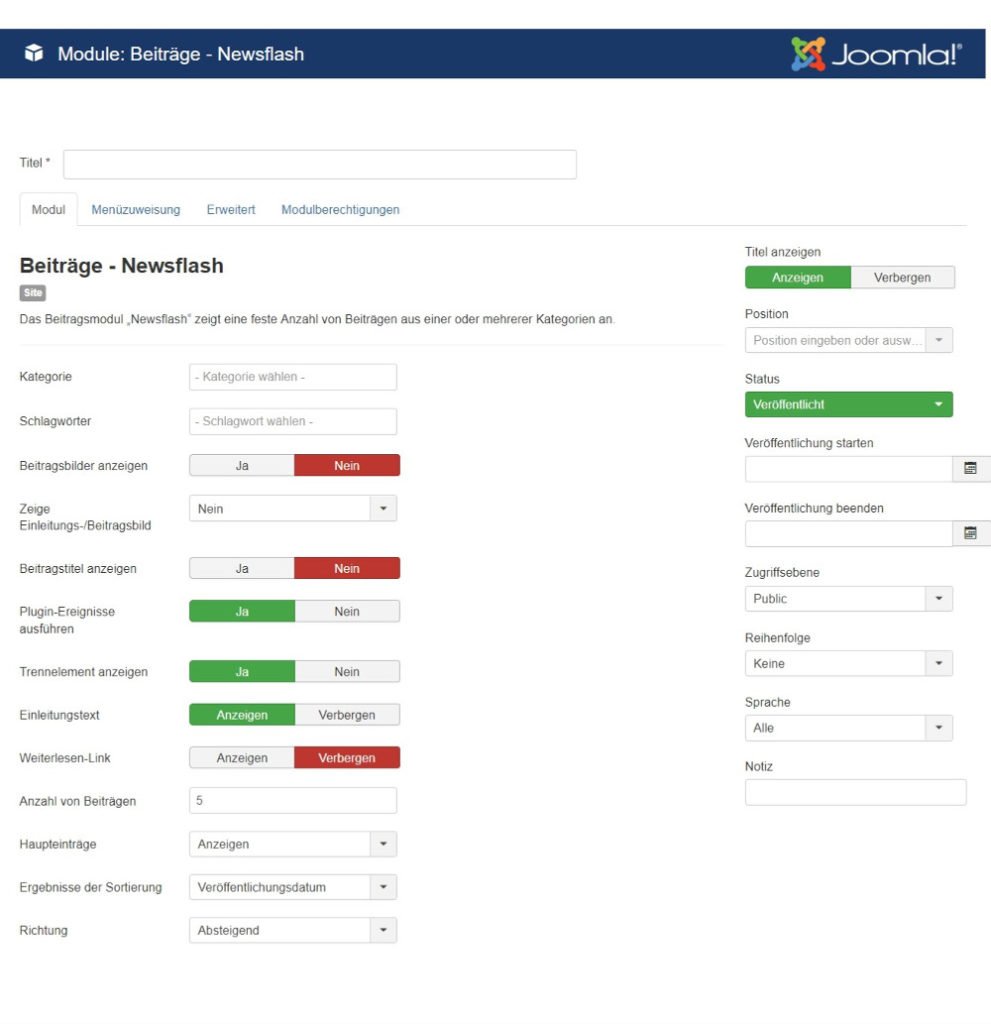The width and height of the screenshot is (991, 1024).
Task: Focus the Titel input field
Action: tap(319, 164)
